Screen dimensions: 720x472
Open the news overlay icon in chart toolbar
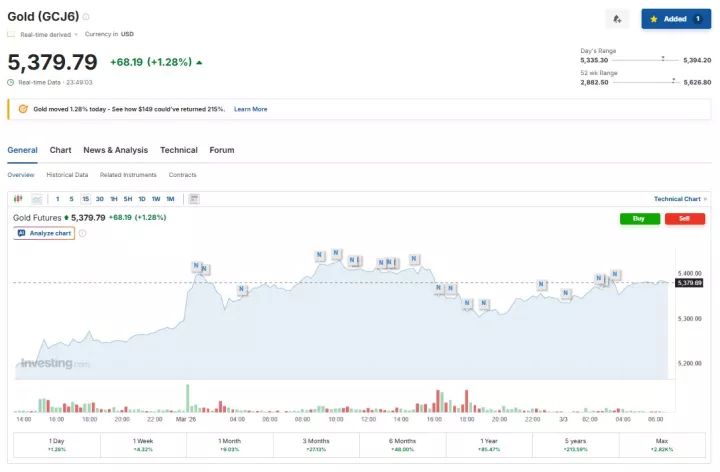point(194,199)
